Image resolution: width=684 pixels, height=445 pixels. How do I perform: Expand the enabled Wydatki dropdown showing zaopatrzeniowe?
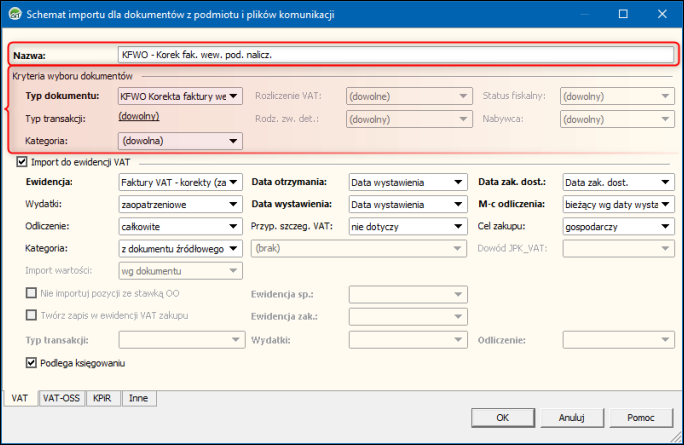180,204
